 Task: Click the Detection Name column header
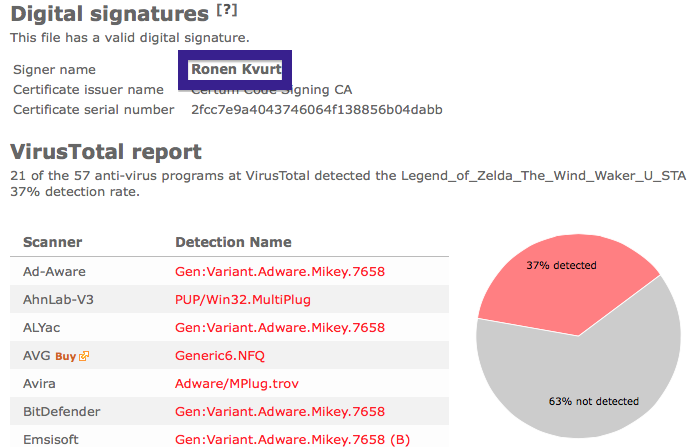(233, 242)
